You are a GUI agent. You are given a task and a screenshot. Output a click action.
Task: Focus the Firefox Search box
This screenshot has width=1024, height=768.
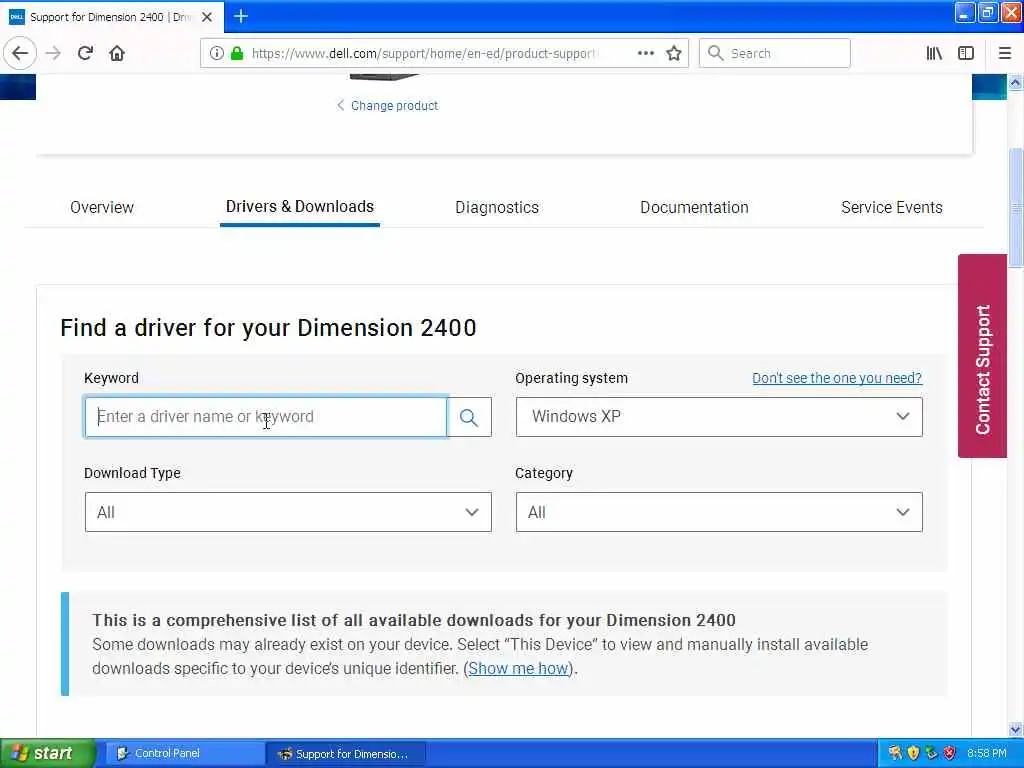(x=775, y=53)
